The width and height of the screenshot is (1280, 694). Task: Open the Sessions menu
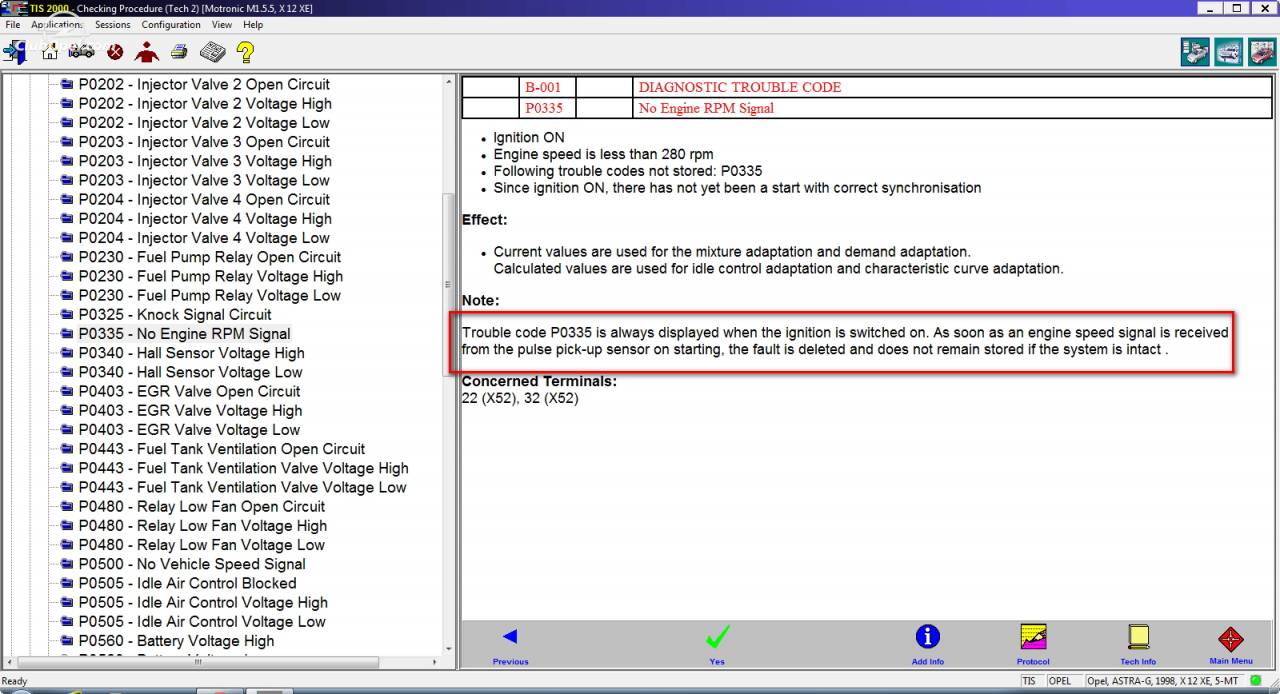(113, 25)
